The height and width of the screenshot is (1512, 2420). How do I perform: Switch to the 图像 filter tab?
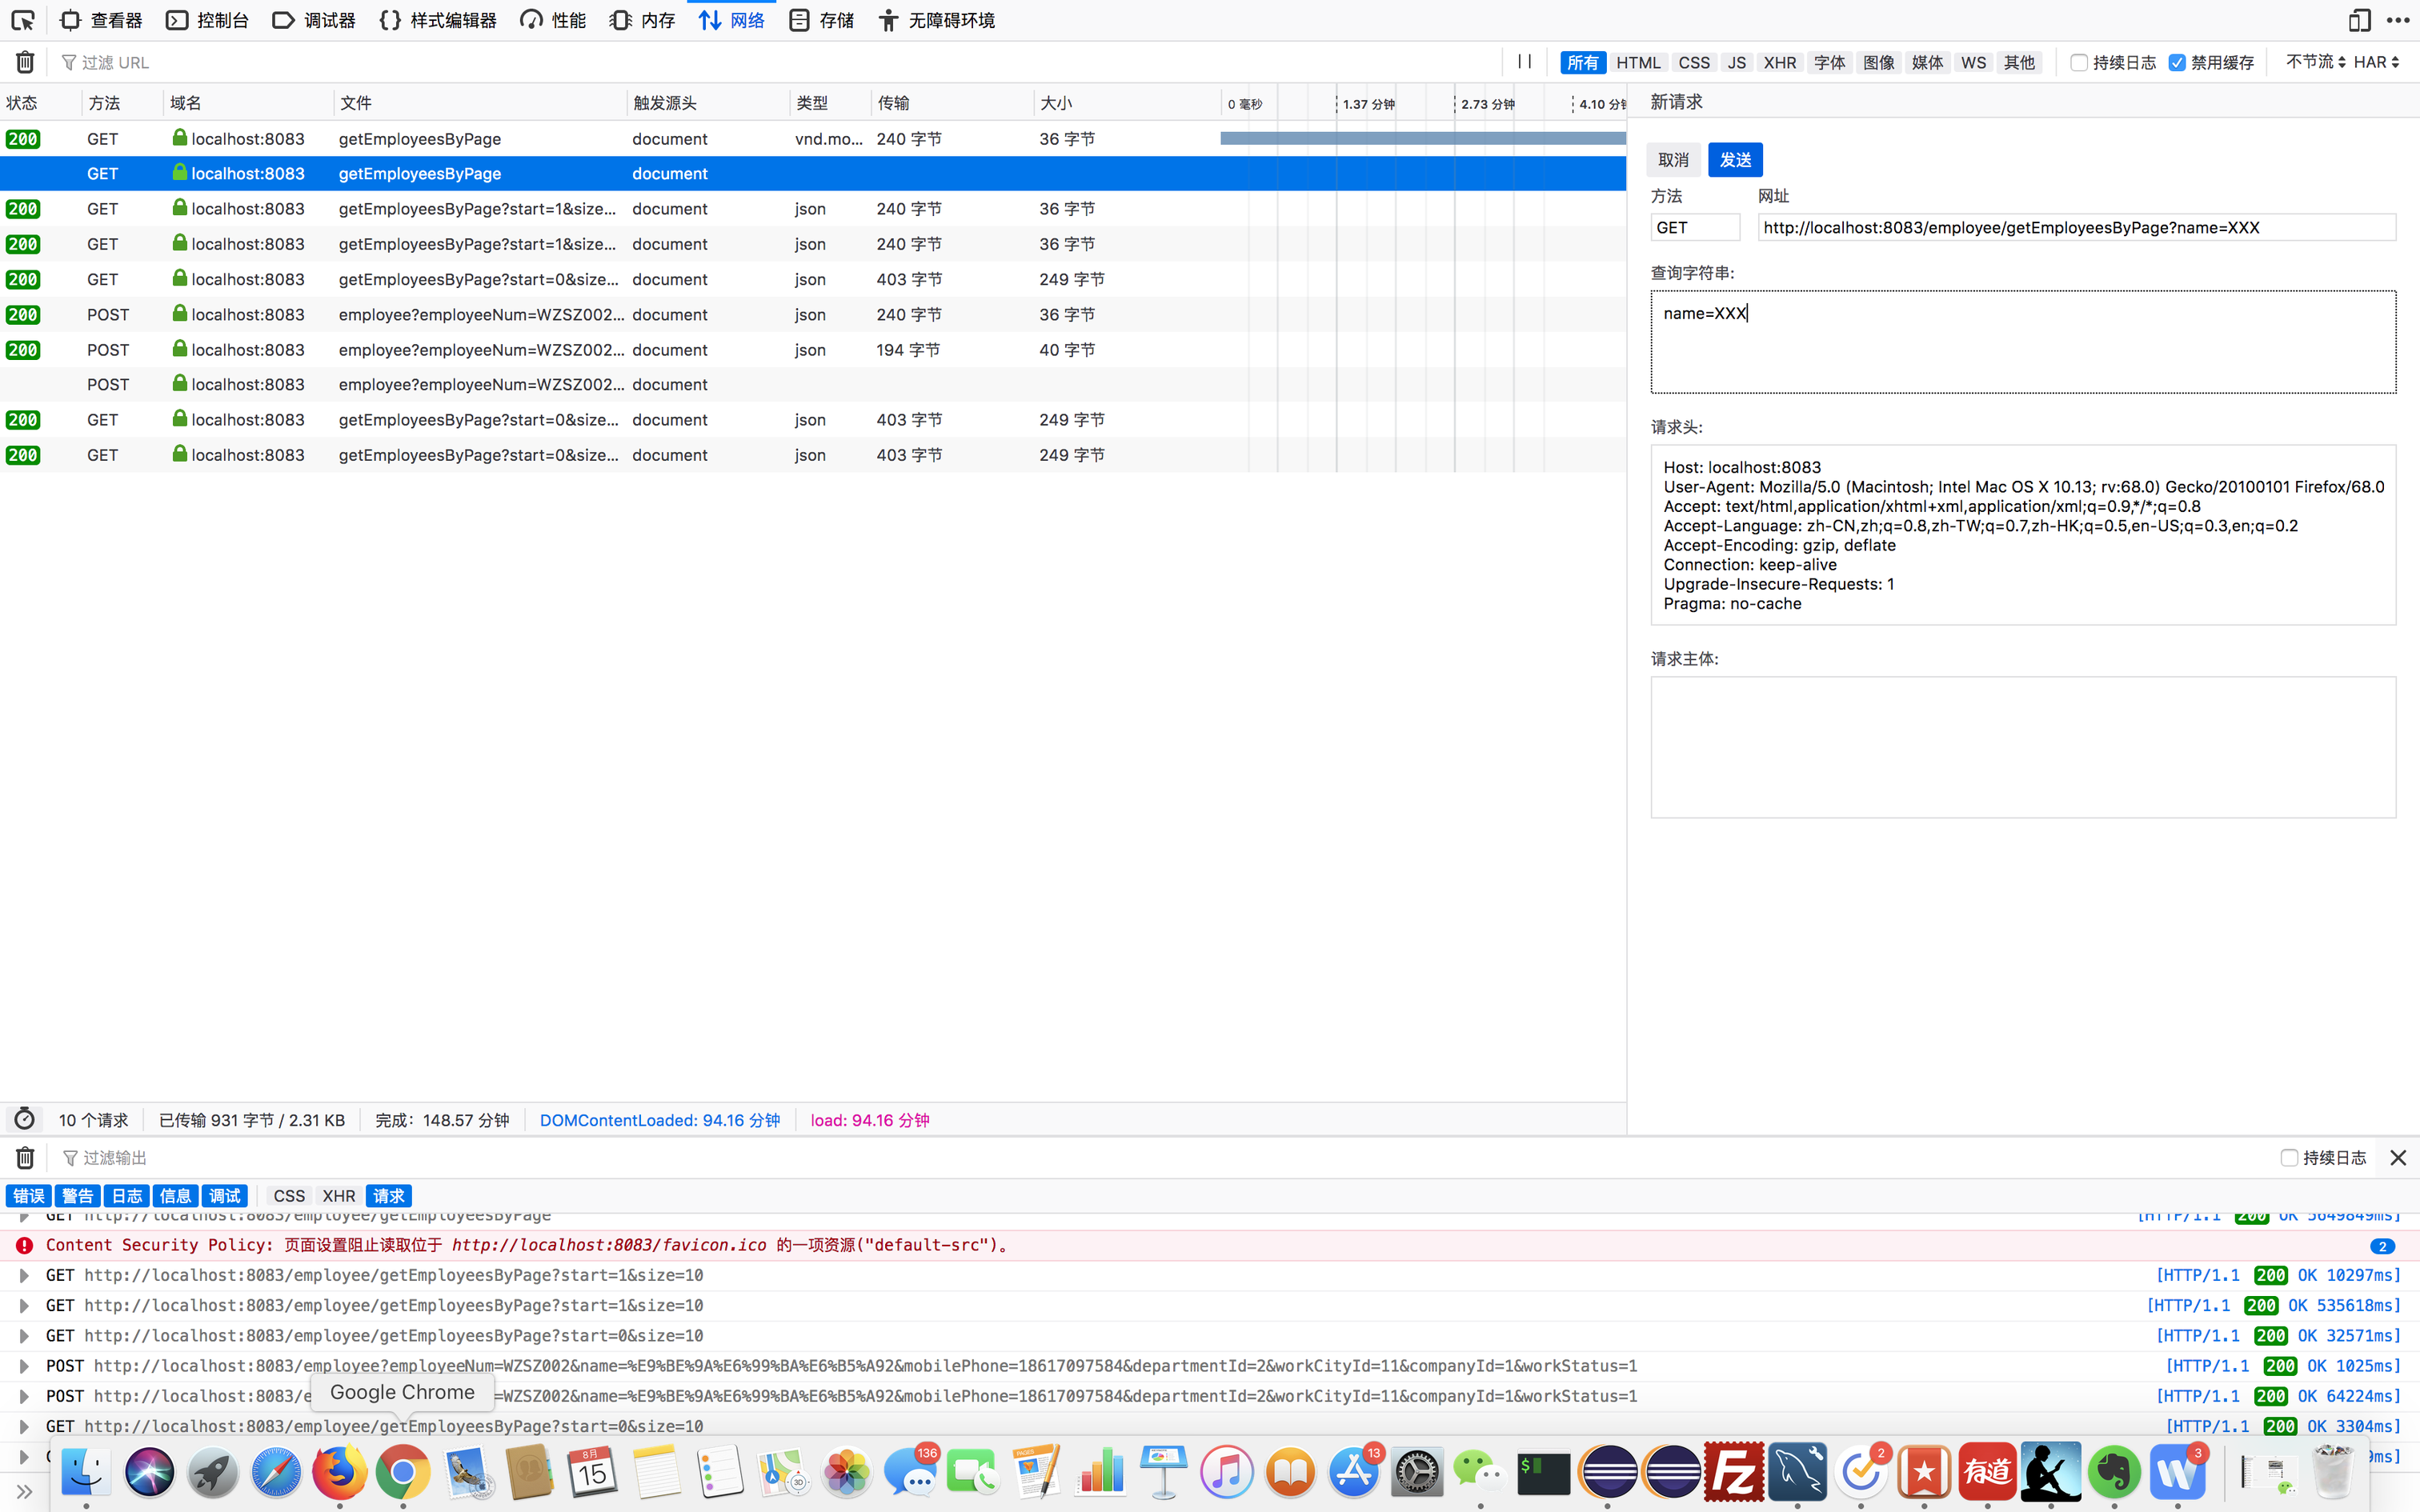pyautogui.click(x=1879, y=62)
